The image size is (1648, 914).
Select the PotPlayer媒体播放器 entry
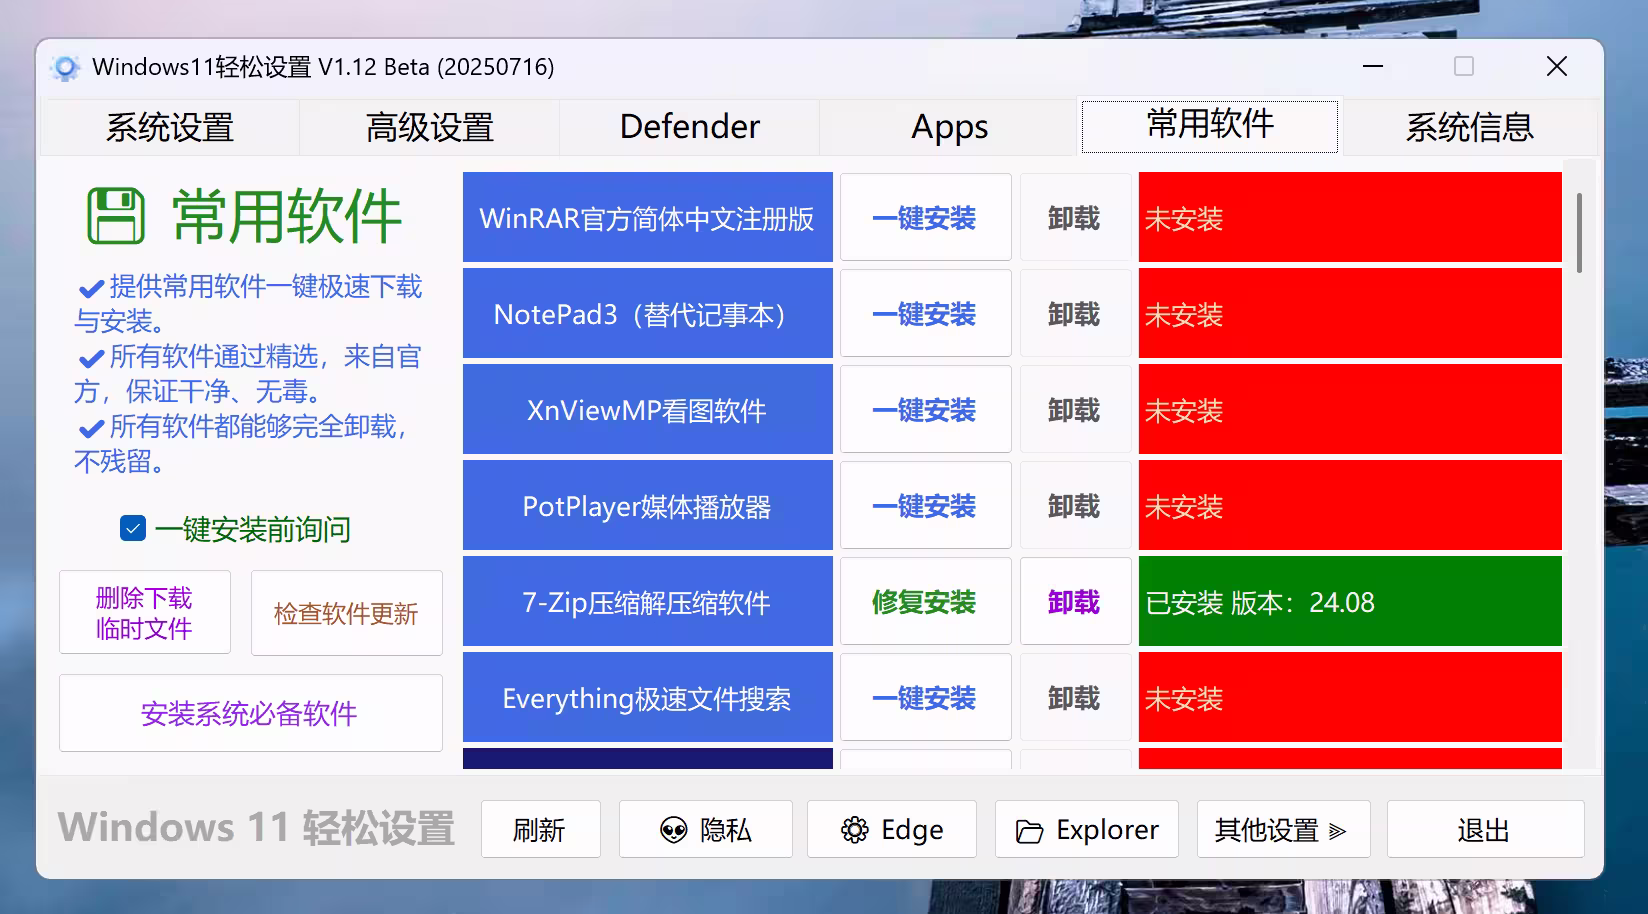(x=648, y=506)
